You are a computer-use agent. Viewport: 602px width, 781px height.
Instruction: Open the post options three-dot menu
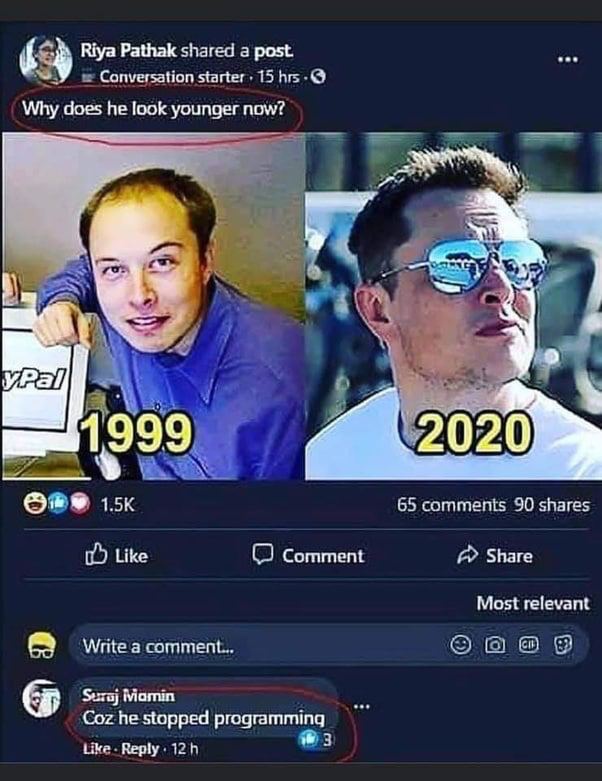(568, 59)
